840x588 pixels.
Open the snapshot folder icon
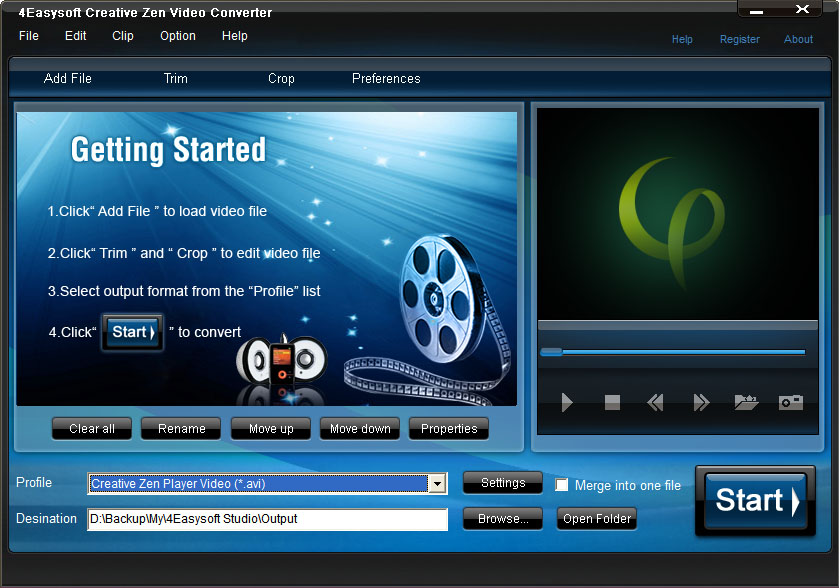pos(746,402)
